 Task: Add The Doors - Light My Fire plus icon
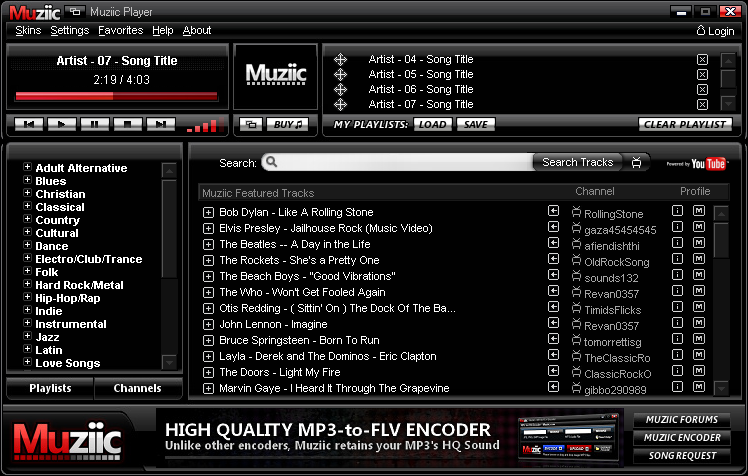click(208, 373)
